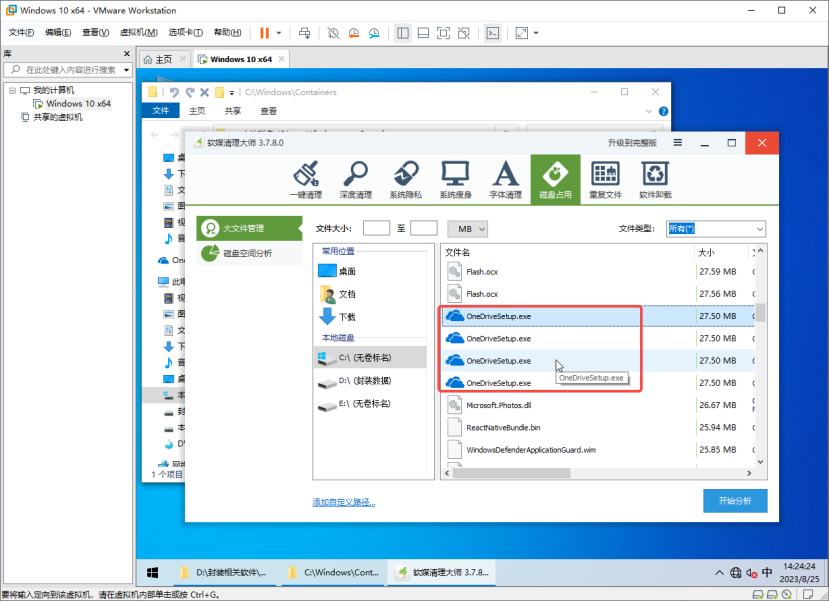
Task: Click the stretch guest display icon
Action: (522, 33)
